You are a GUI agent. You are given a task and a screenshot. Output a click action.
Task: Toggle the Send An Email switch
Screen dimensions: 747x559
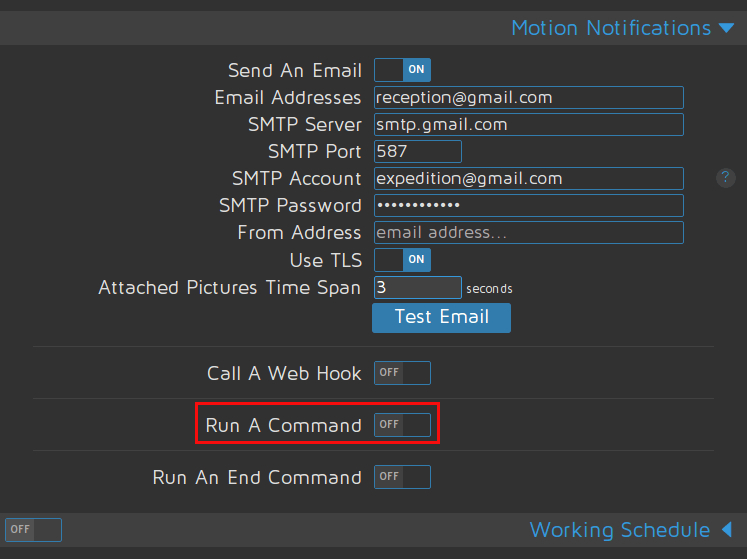(403, 70)
